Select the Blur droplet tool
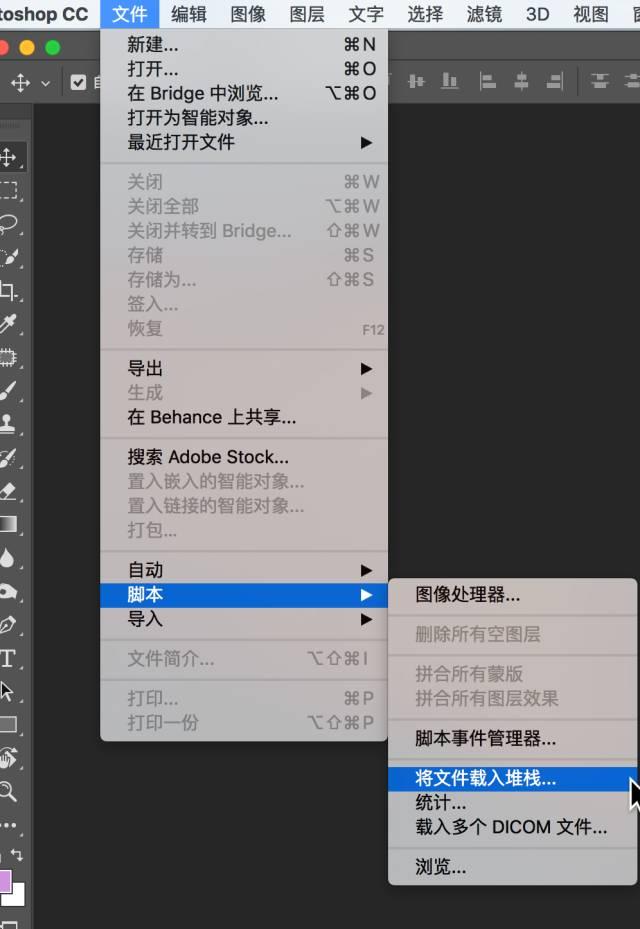This screenshot has width=640, height=929. click(7, 558)
